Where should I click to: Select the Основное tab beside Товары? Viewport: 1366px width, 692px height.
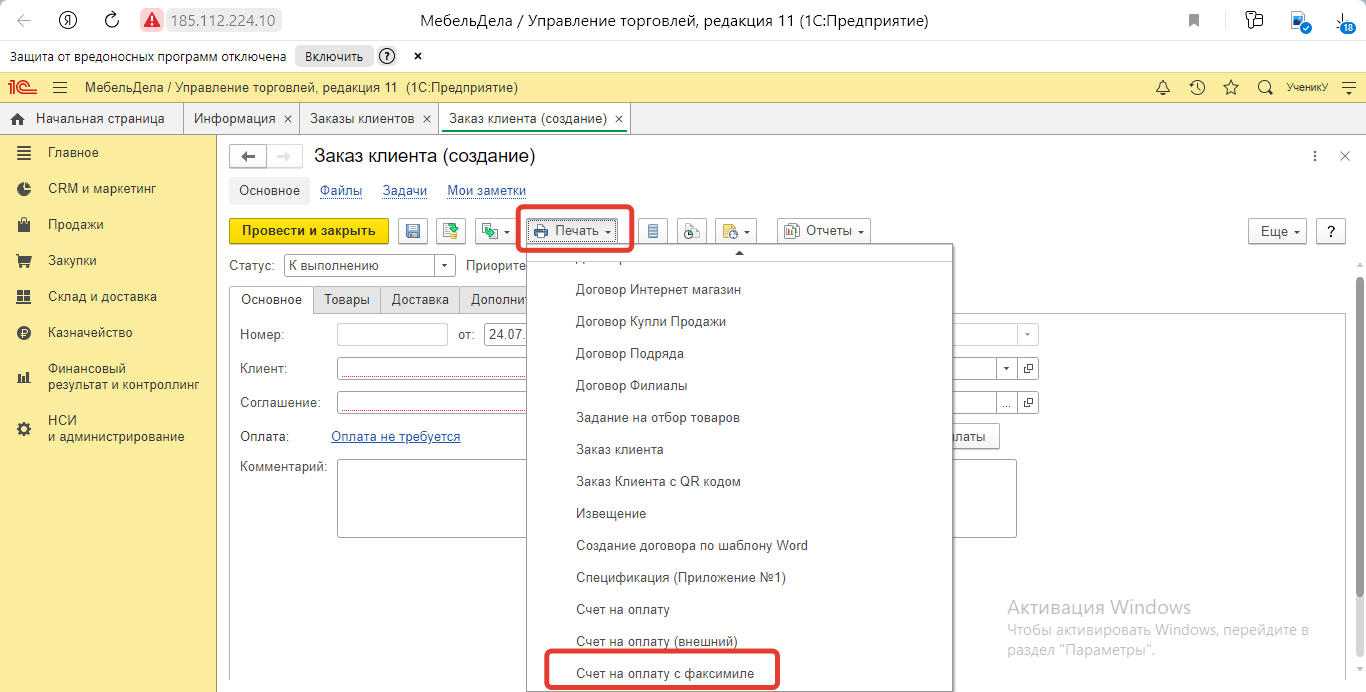point(271,300)
